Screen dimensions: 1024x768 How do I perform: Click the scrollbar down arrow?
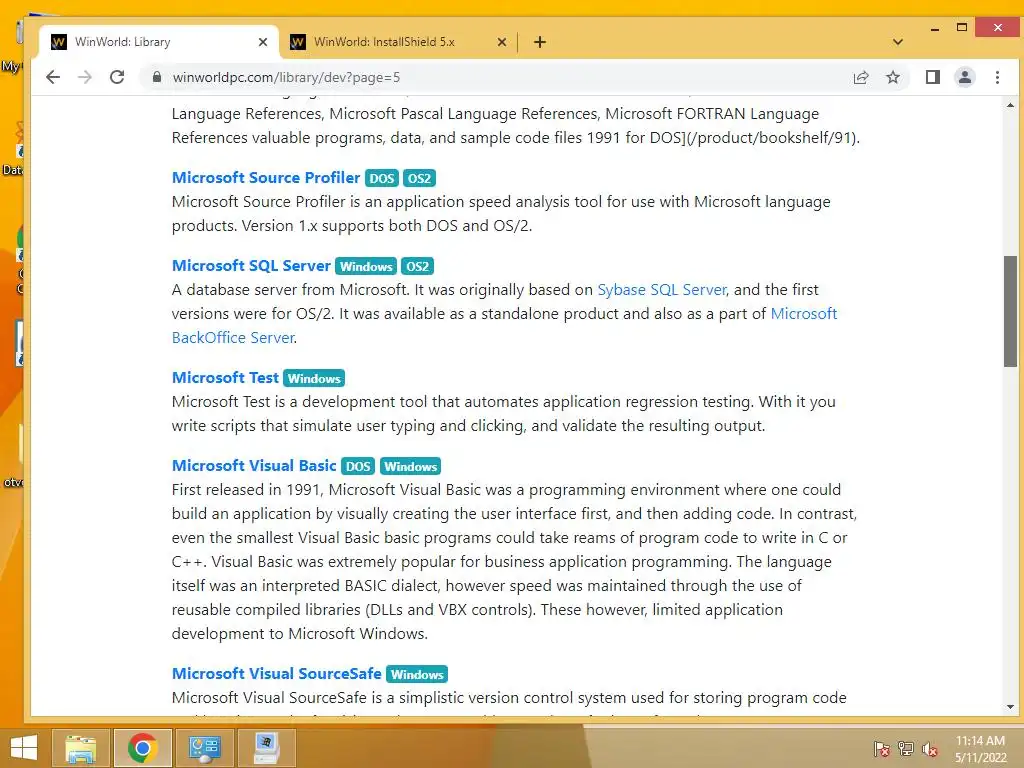[1010, 707]
